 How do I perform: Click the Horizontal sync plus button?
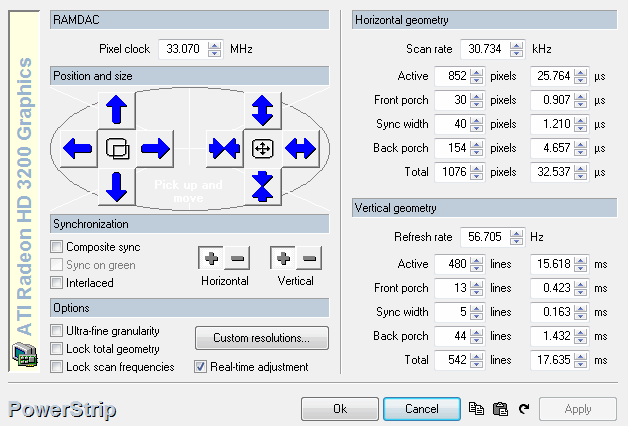(x=211, y=258)
